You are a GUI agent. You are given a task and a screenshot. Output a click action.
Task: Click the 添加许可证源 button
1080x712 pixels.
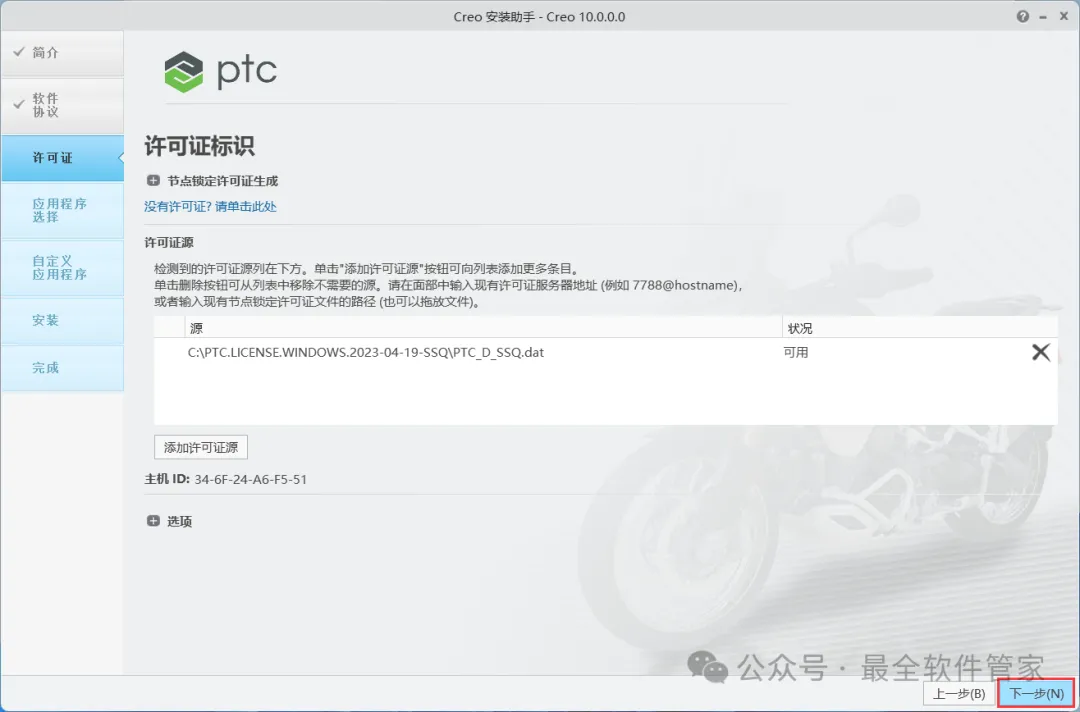click(200, 448)
